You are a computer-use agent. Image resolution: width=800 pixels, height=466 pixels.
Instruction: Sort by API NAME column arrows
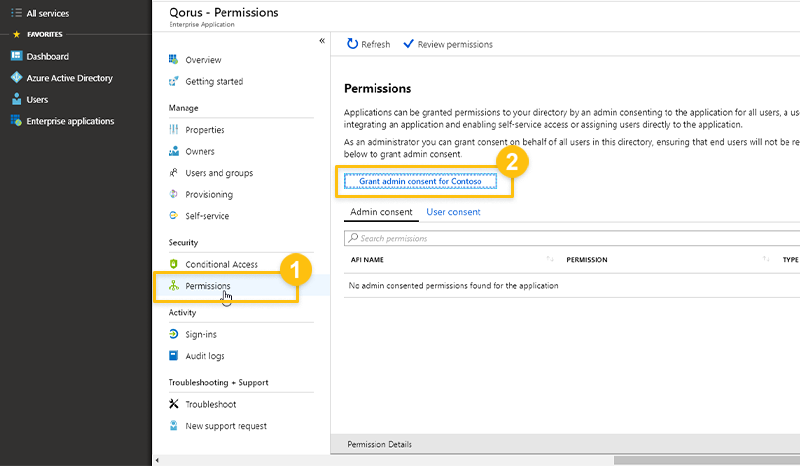click(550, 260)
